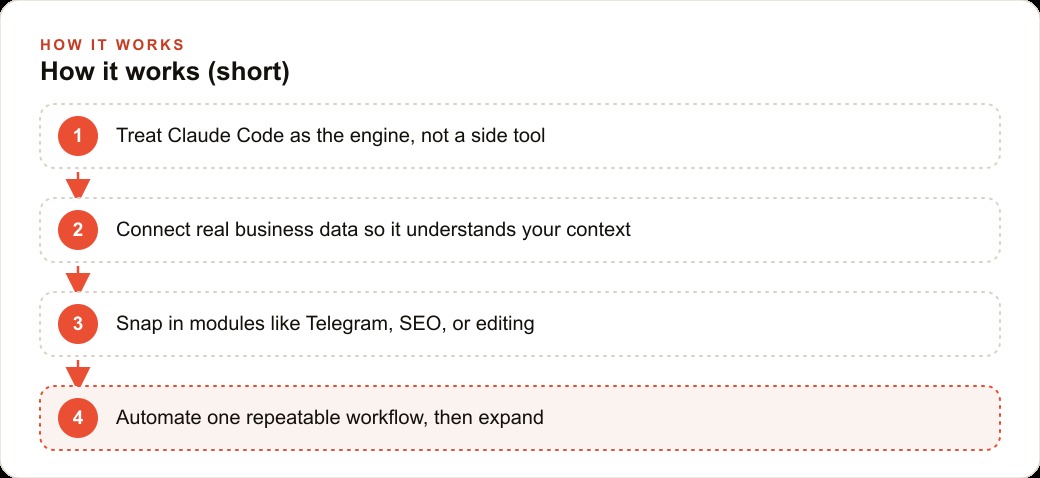The height and width of the screenshot is (478, 1040).
Task: Click the step 3 number badge
Action: click(x=78, y=324)
